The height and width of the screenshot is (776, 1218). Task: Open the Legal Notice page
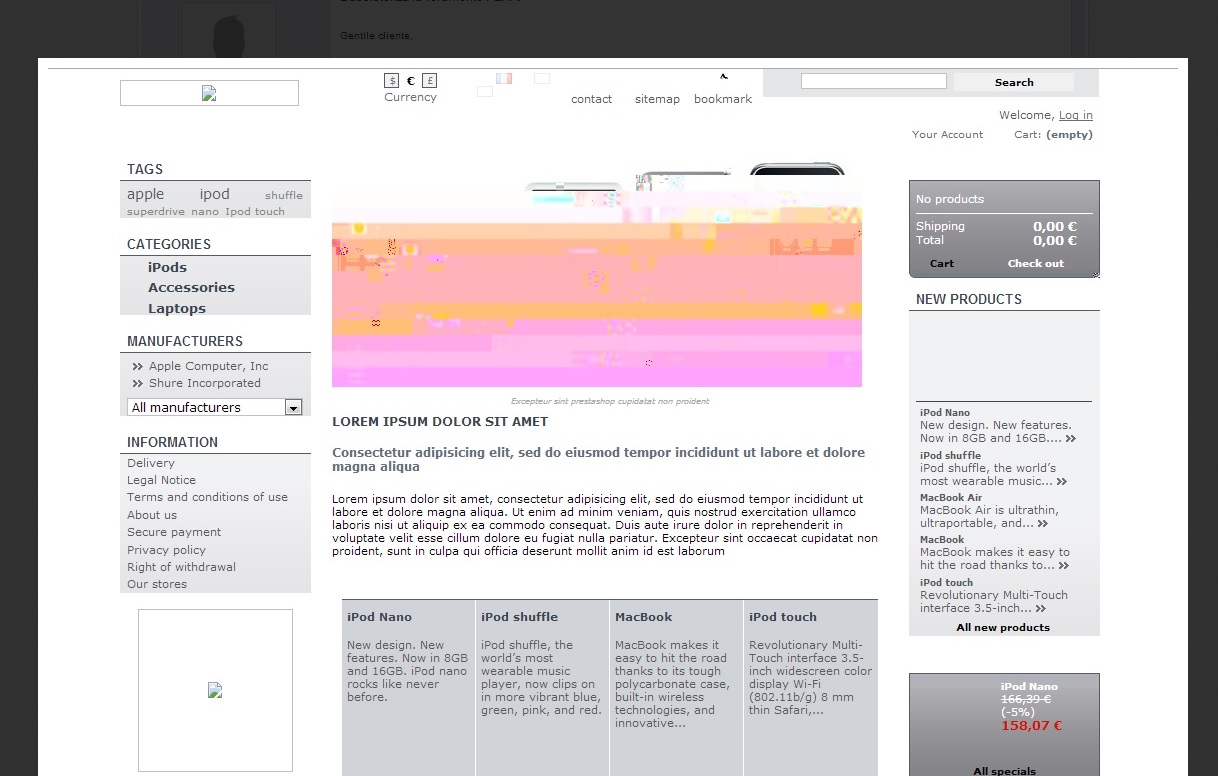tap(161, 480)
